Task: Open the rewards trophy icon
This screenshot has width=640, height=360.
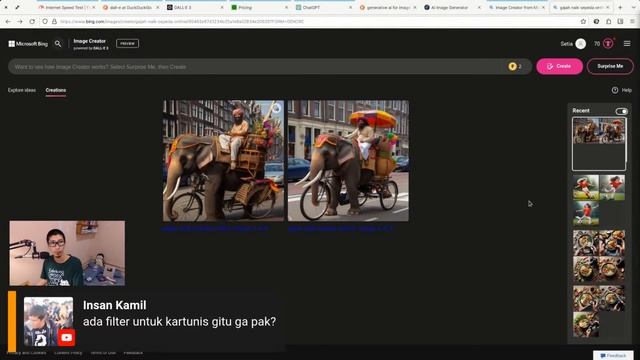Action: [608, 44]
